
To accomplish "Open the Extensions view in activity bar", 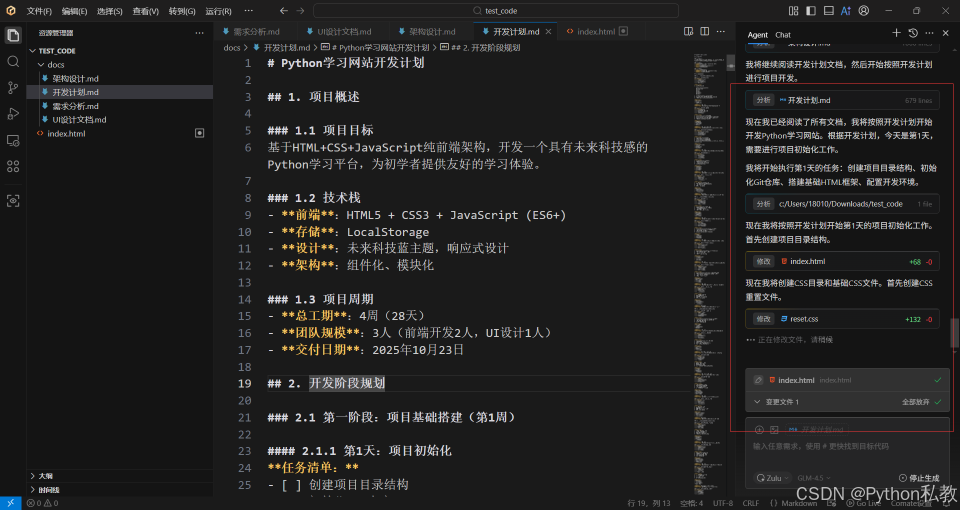I will click(13, 167).
